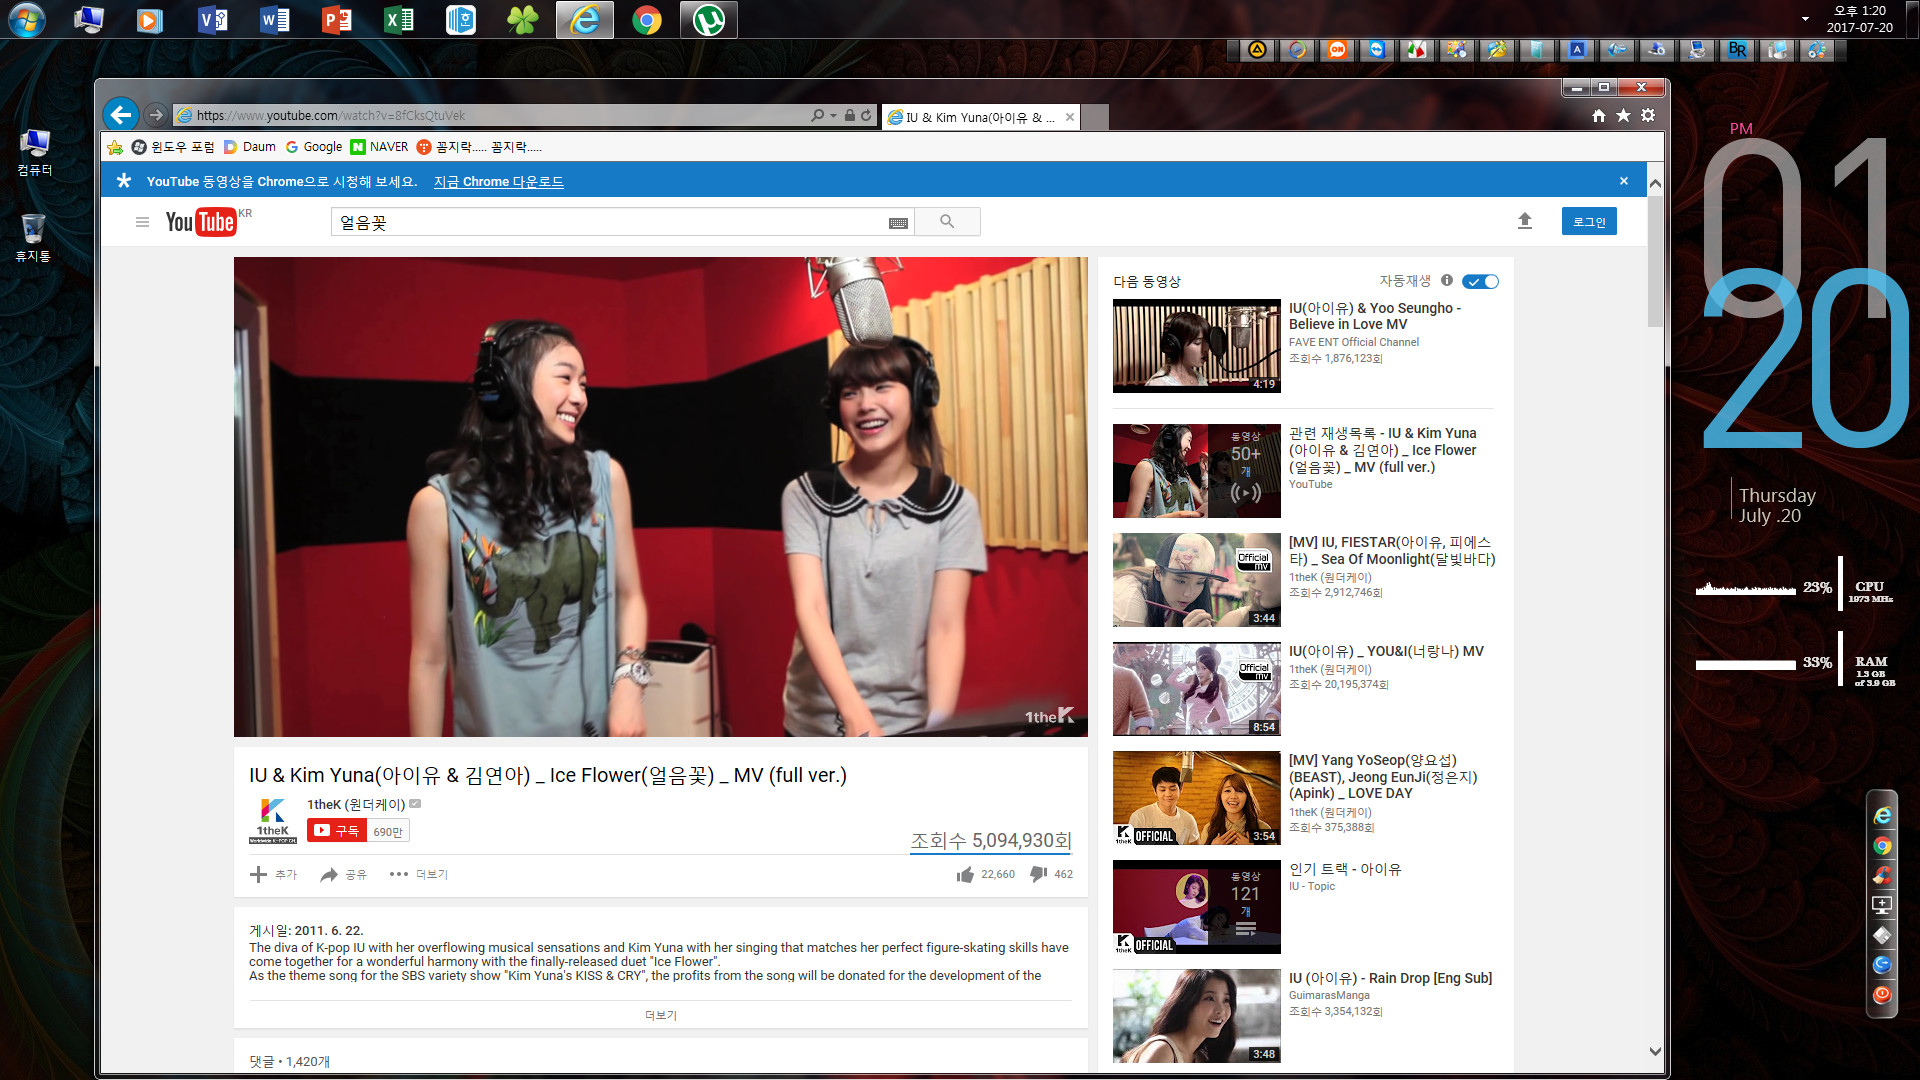
Task: Click the 로그인 sign-in button
Action: (1589, 222)
